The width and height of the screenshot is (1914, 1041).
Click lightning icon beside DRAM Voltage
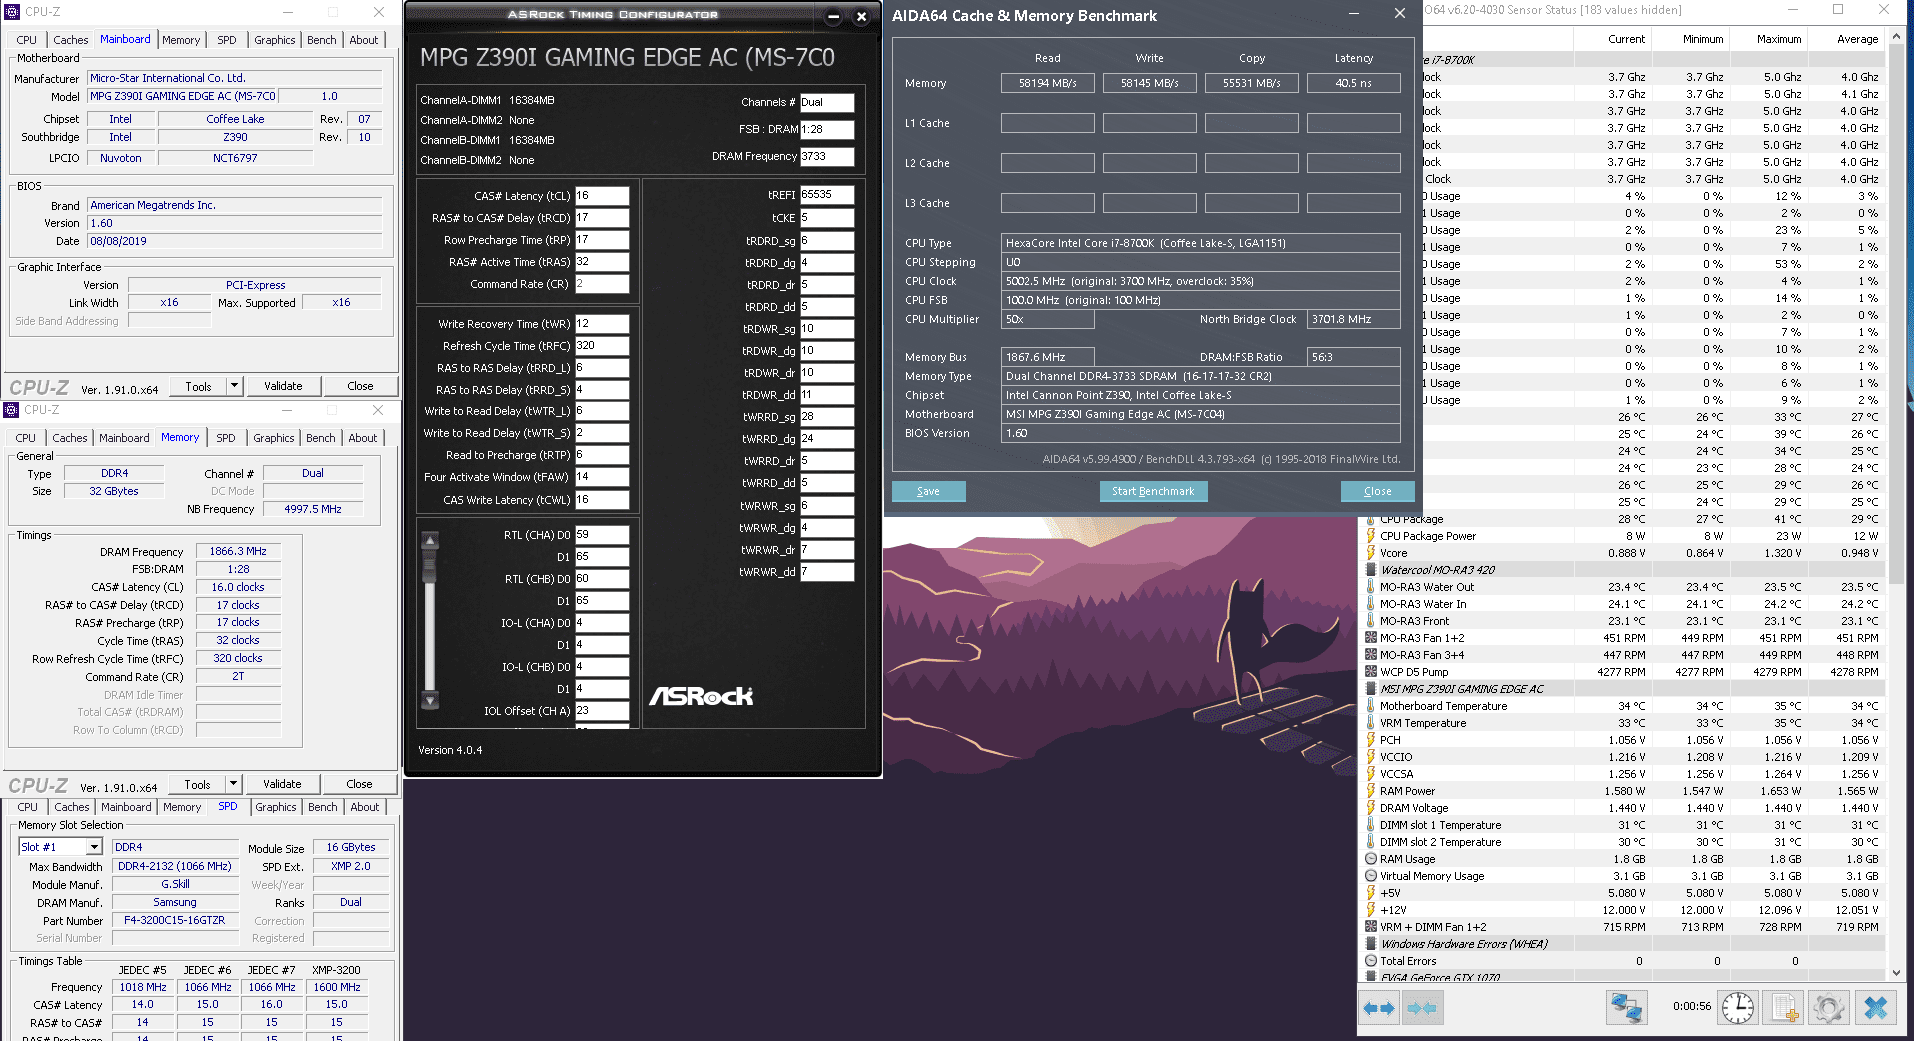point(1371,808)
